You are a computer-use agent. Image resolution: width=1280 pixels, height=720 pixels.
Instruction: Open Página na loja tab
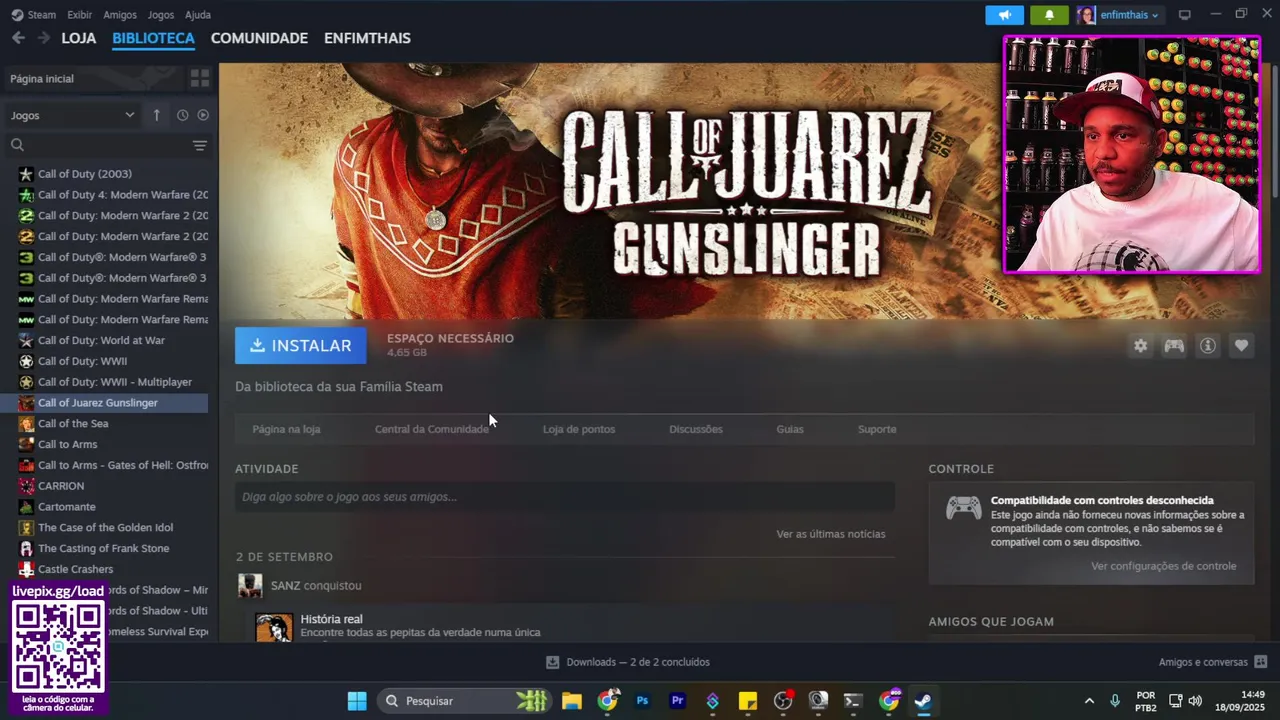pos(286,429)
